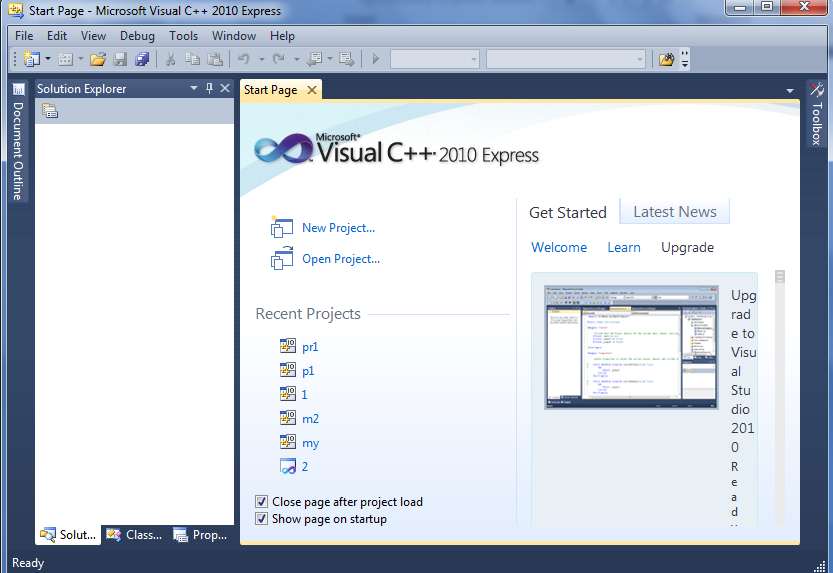Click the m2 project icon
The image size is (833, 573).
tap(288, 418)
